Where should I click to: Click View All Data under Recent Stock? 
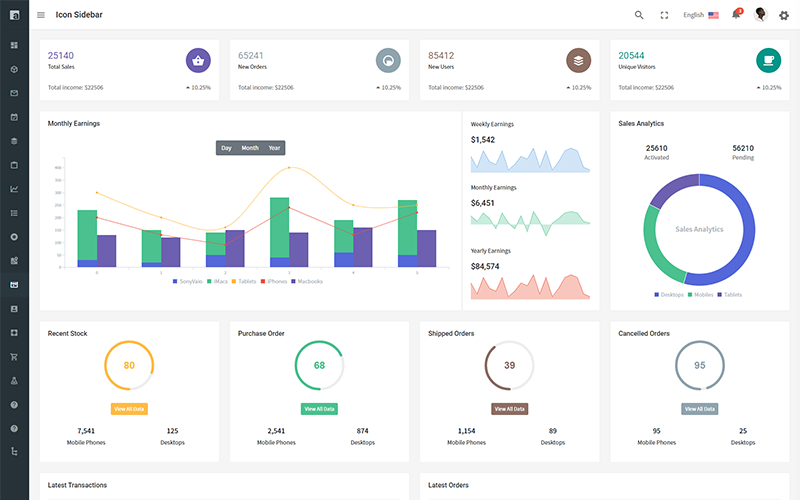(x=129, y=409)
